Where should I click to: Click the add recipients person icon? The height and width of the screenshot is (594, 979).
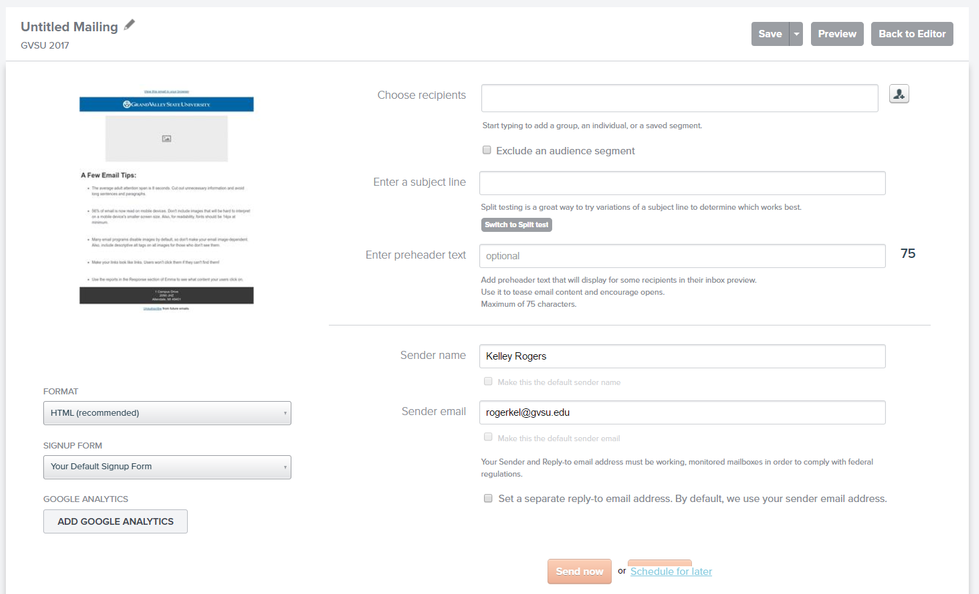point(898,94)
